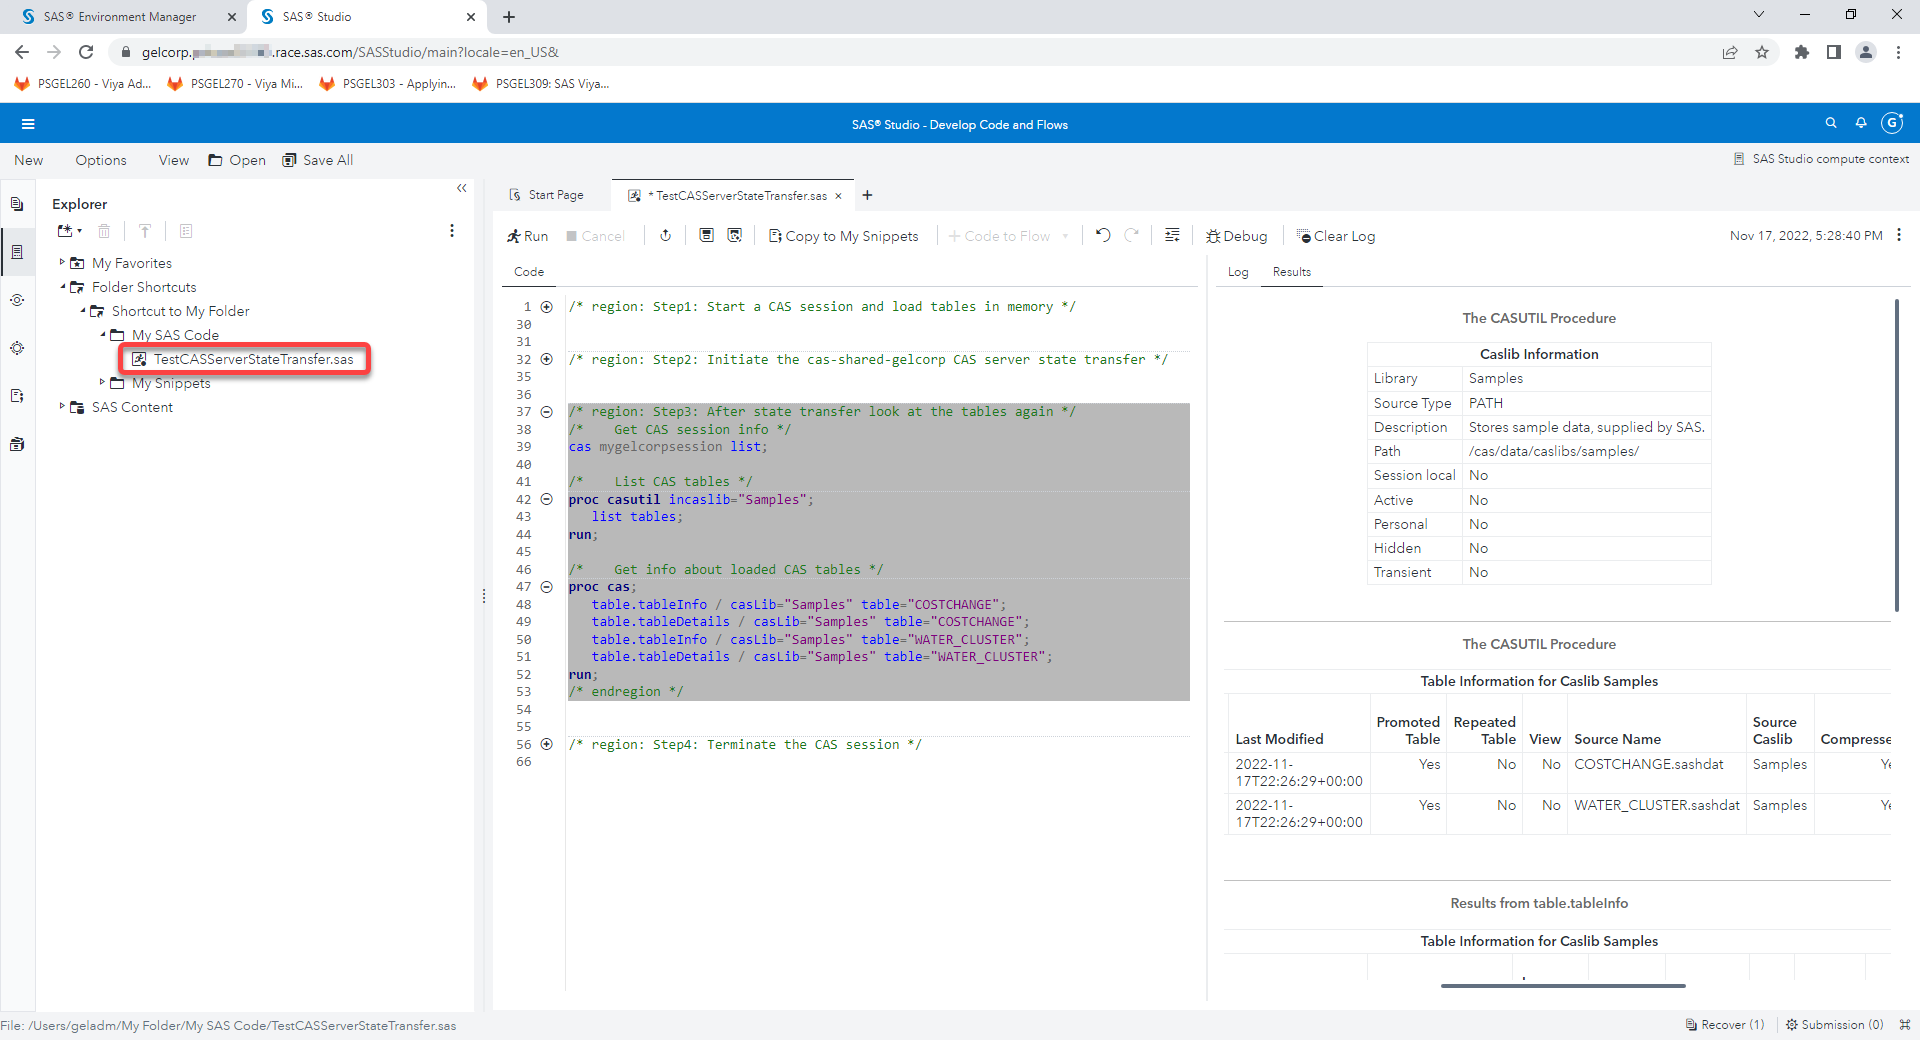The image size is (1920, 1040).
Task: Collapse the Folder Shortcuts node
Action: [62, 286]
